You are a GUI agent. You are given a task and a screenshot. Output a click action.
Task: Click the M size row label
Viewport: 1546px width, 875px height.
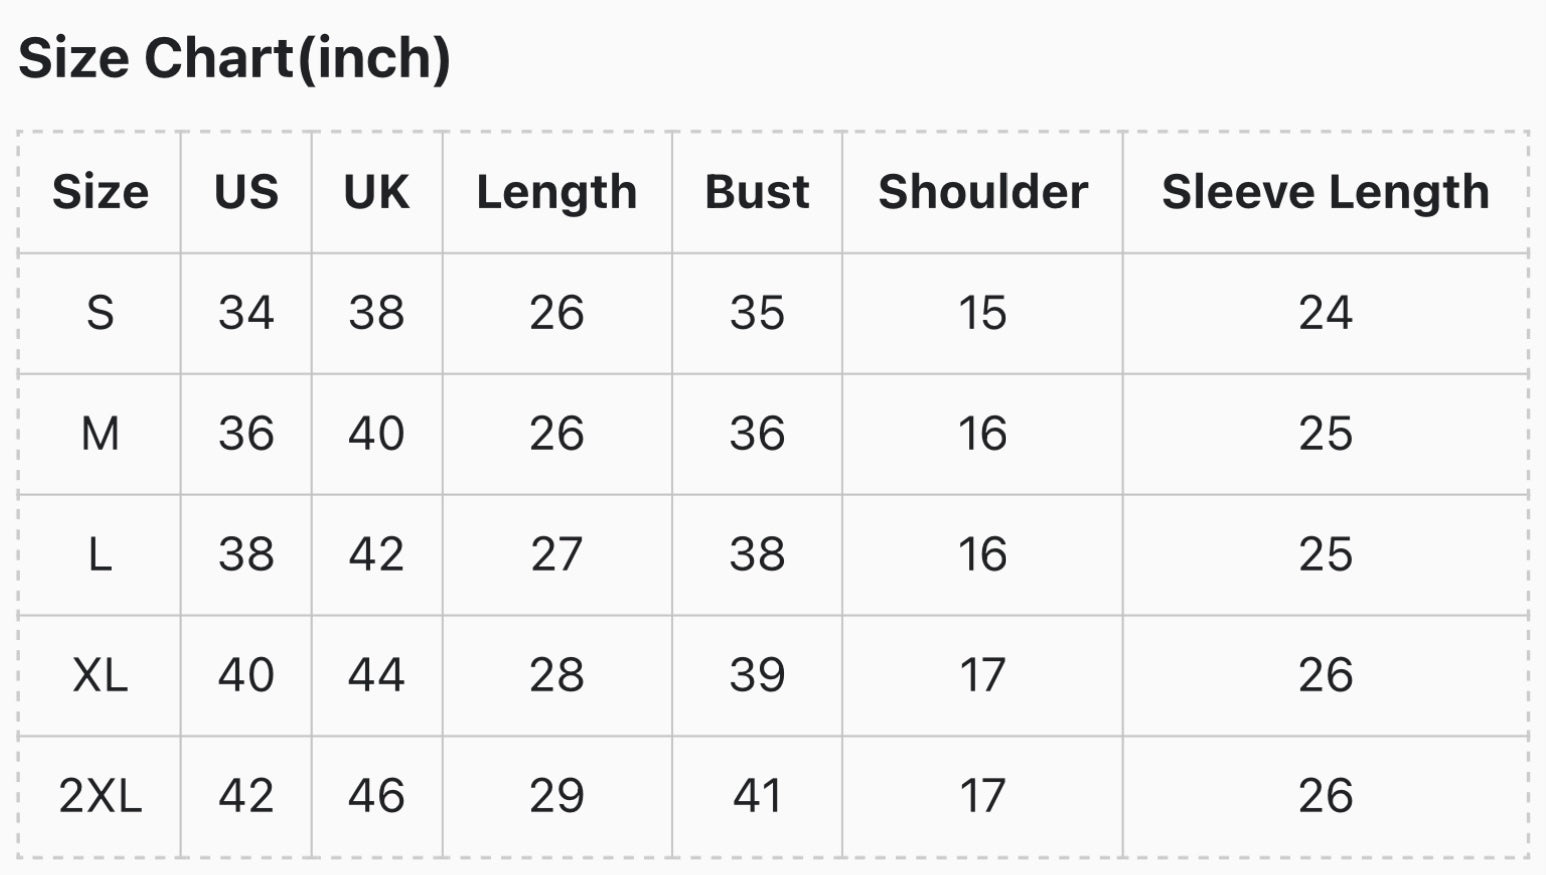tap(100, 434)
